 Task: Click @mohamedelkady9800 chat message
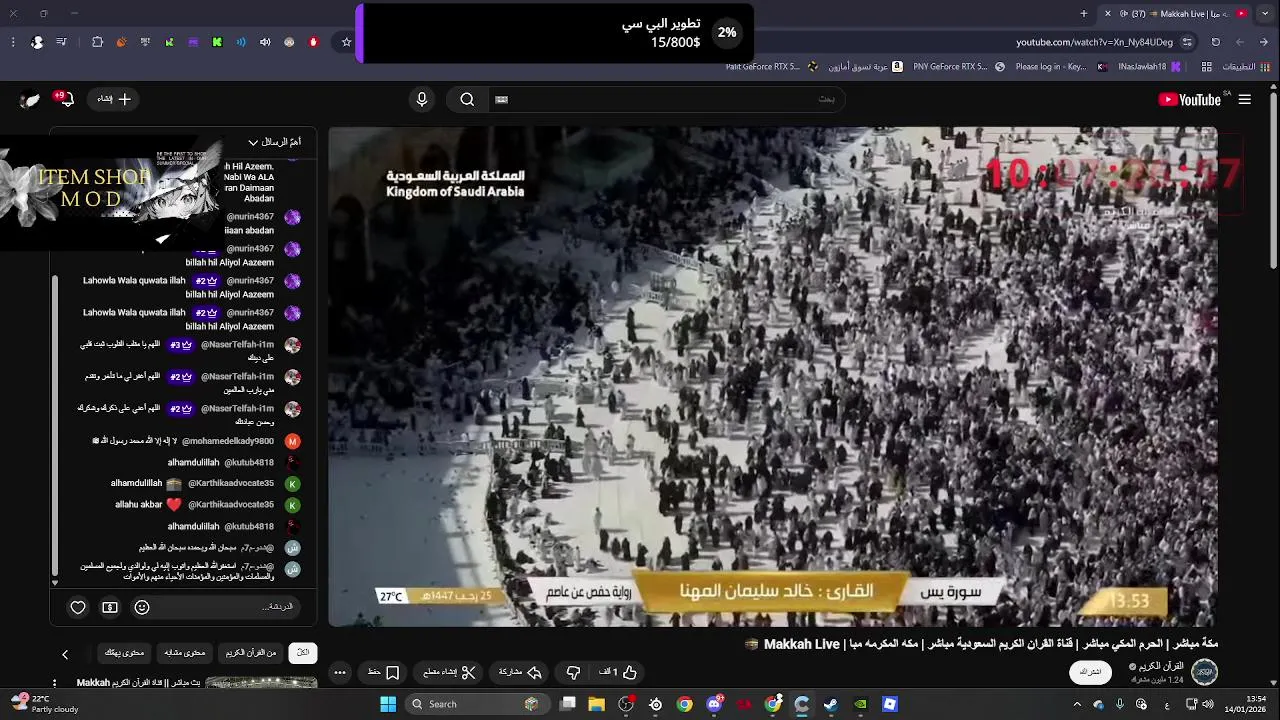[186, 441]
